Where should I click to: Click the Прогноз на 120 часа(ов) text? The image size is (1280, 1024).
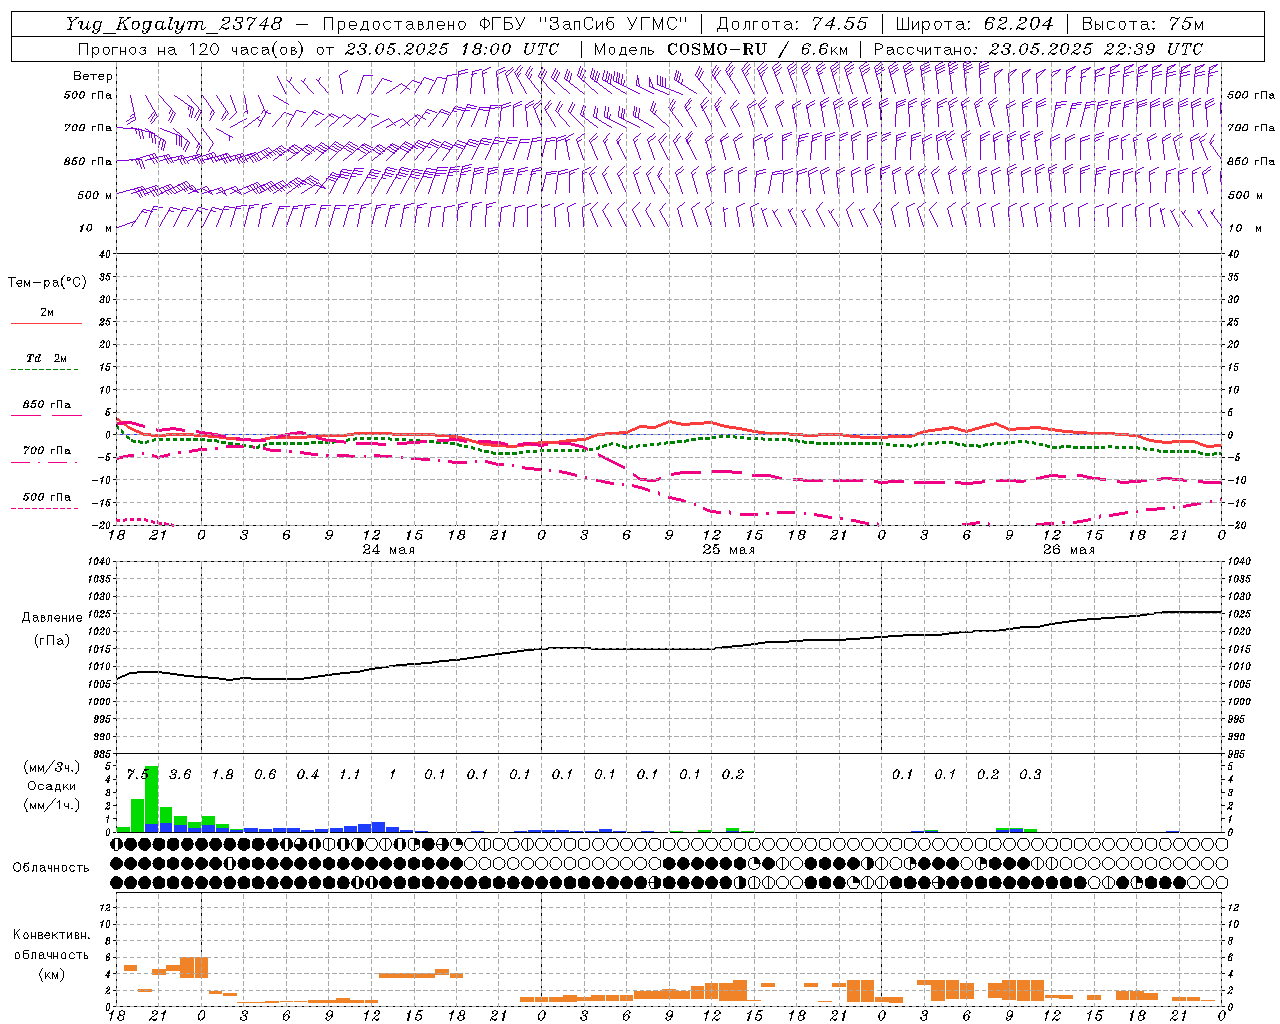point(192,49)
